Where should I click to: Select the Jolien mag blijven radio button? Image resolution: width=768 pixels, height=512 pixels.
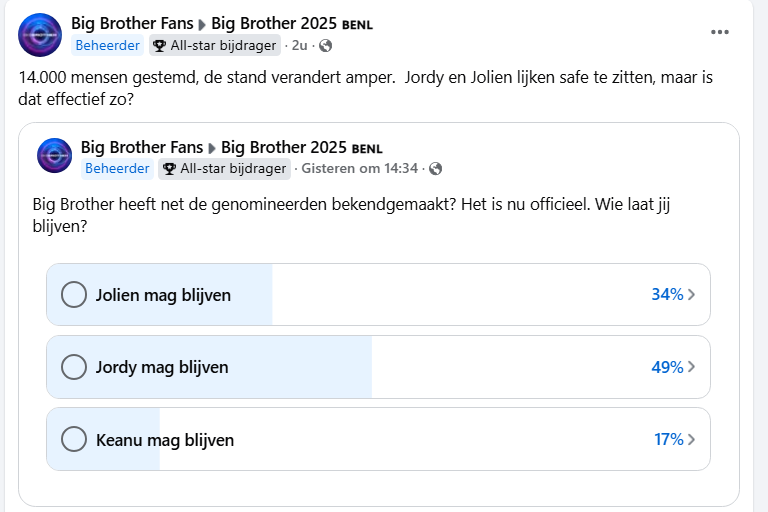[x=74, y=294]
